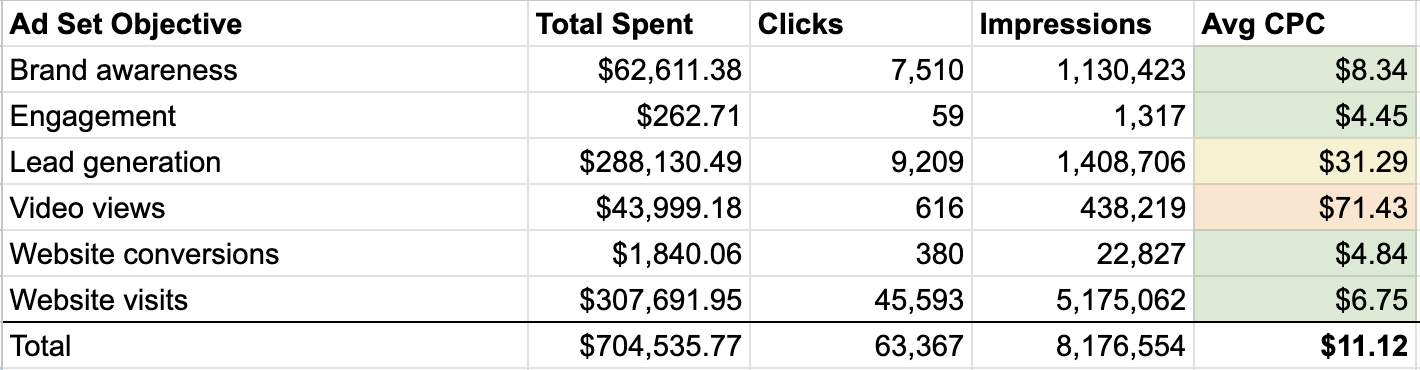1420x370 pixels.
Task: Select the yellow $31.29 Avg CPC cell
Action: pyautogui.click(x=1305, y=162)
